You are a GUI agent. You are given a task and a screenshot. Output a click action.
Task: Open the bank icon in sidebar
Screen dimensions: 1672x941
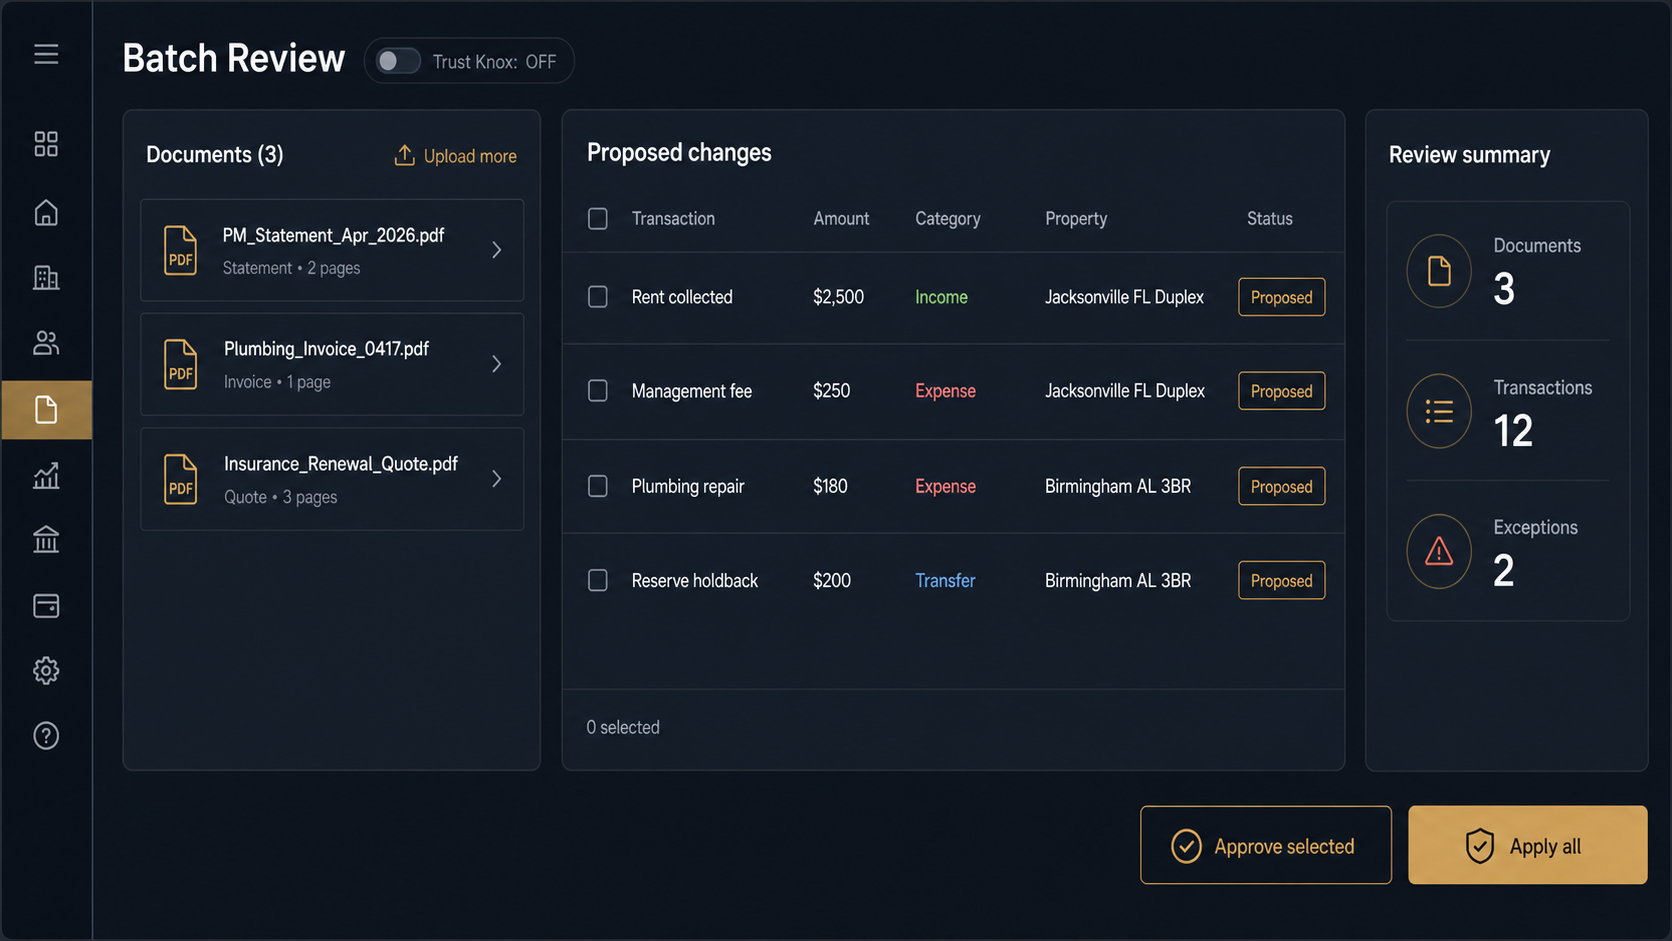[x=46, y=540]
